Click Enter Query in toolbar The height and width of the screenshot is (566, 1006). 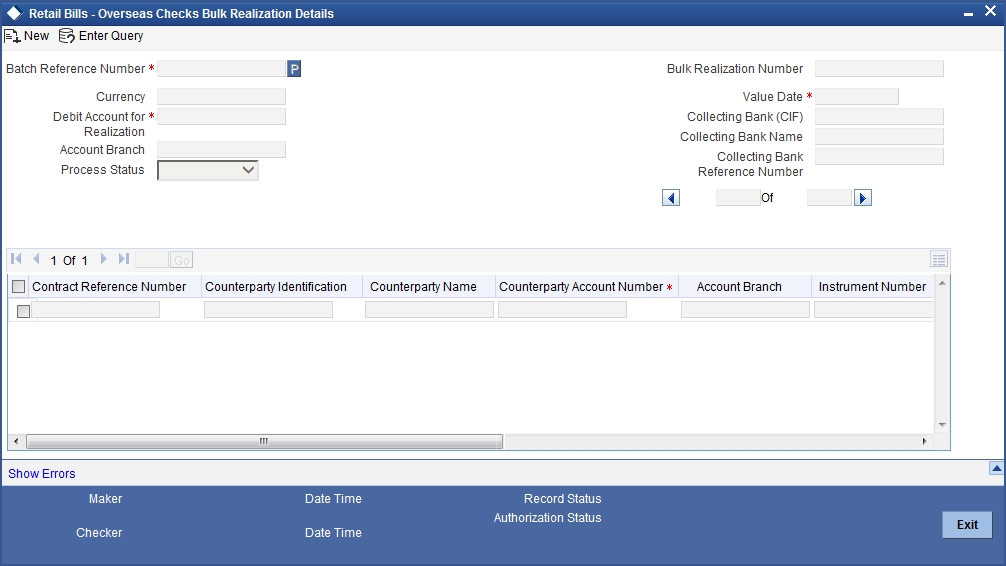click(x=101, y=36)
